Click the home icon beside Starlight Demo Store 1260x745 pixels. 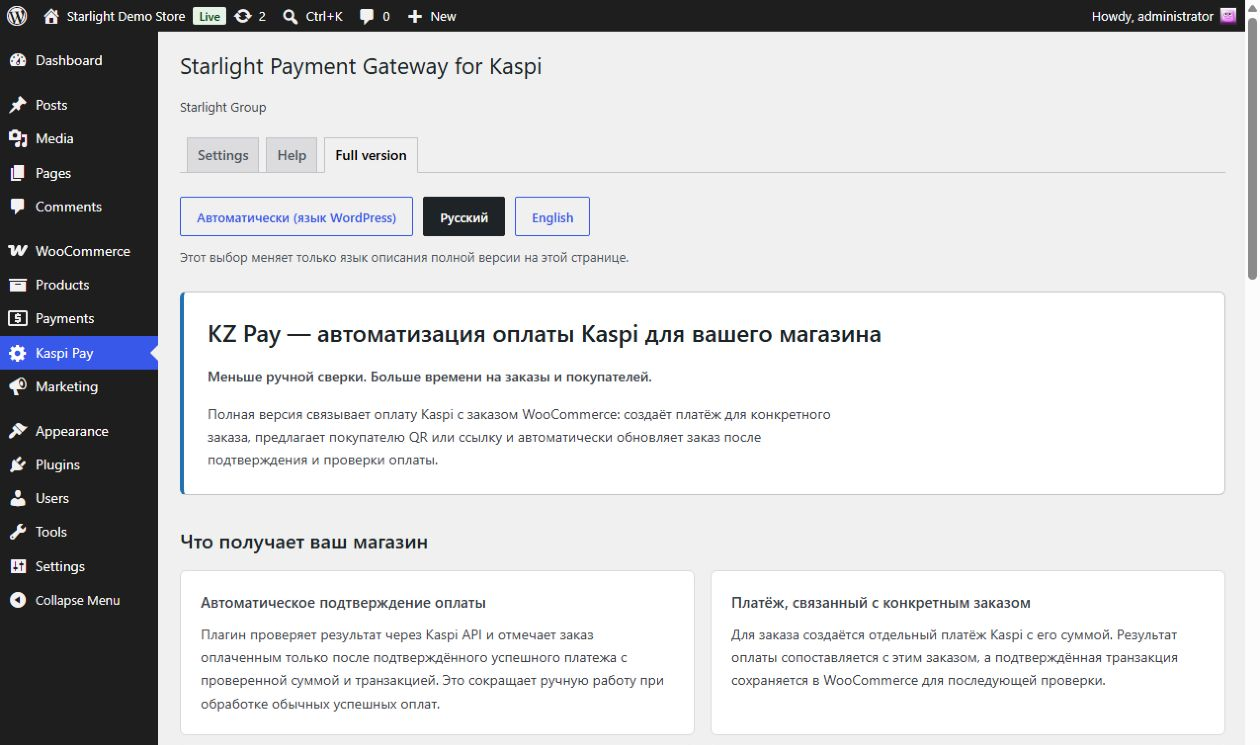click(x=52, y=16)
